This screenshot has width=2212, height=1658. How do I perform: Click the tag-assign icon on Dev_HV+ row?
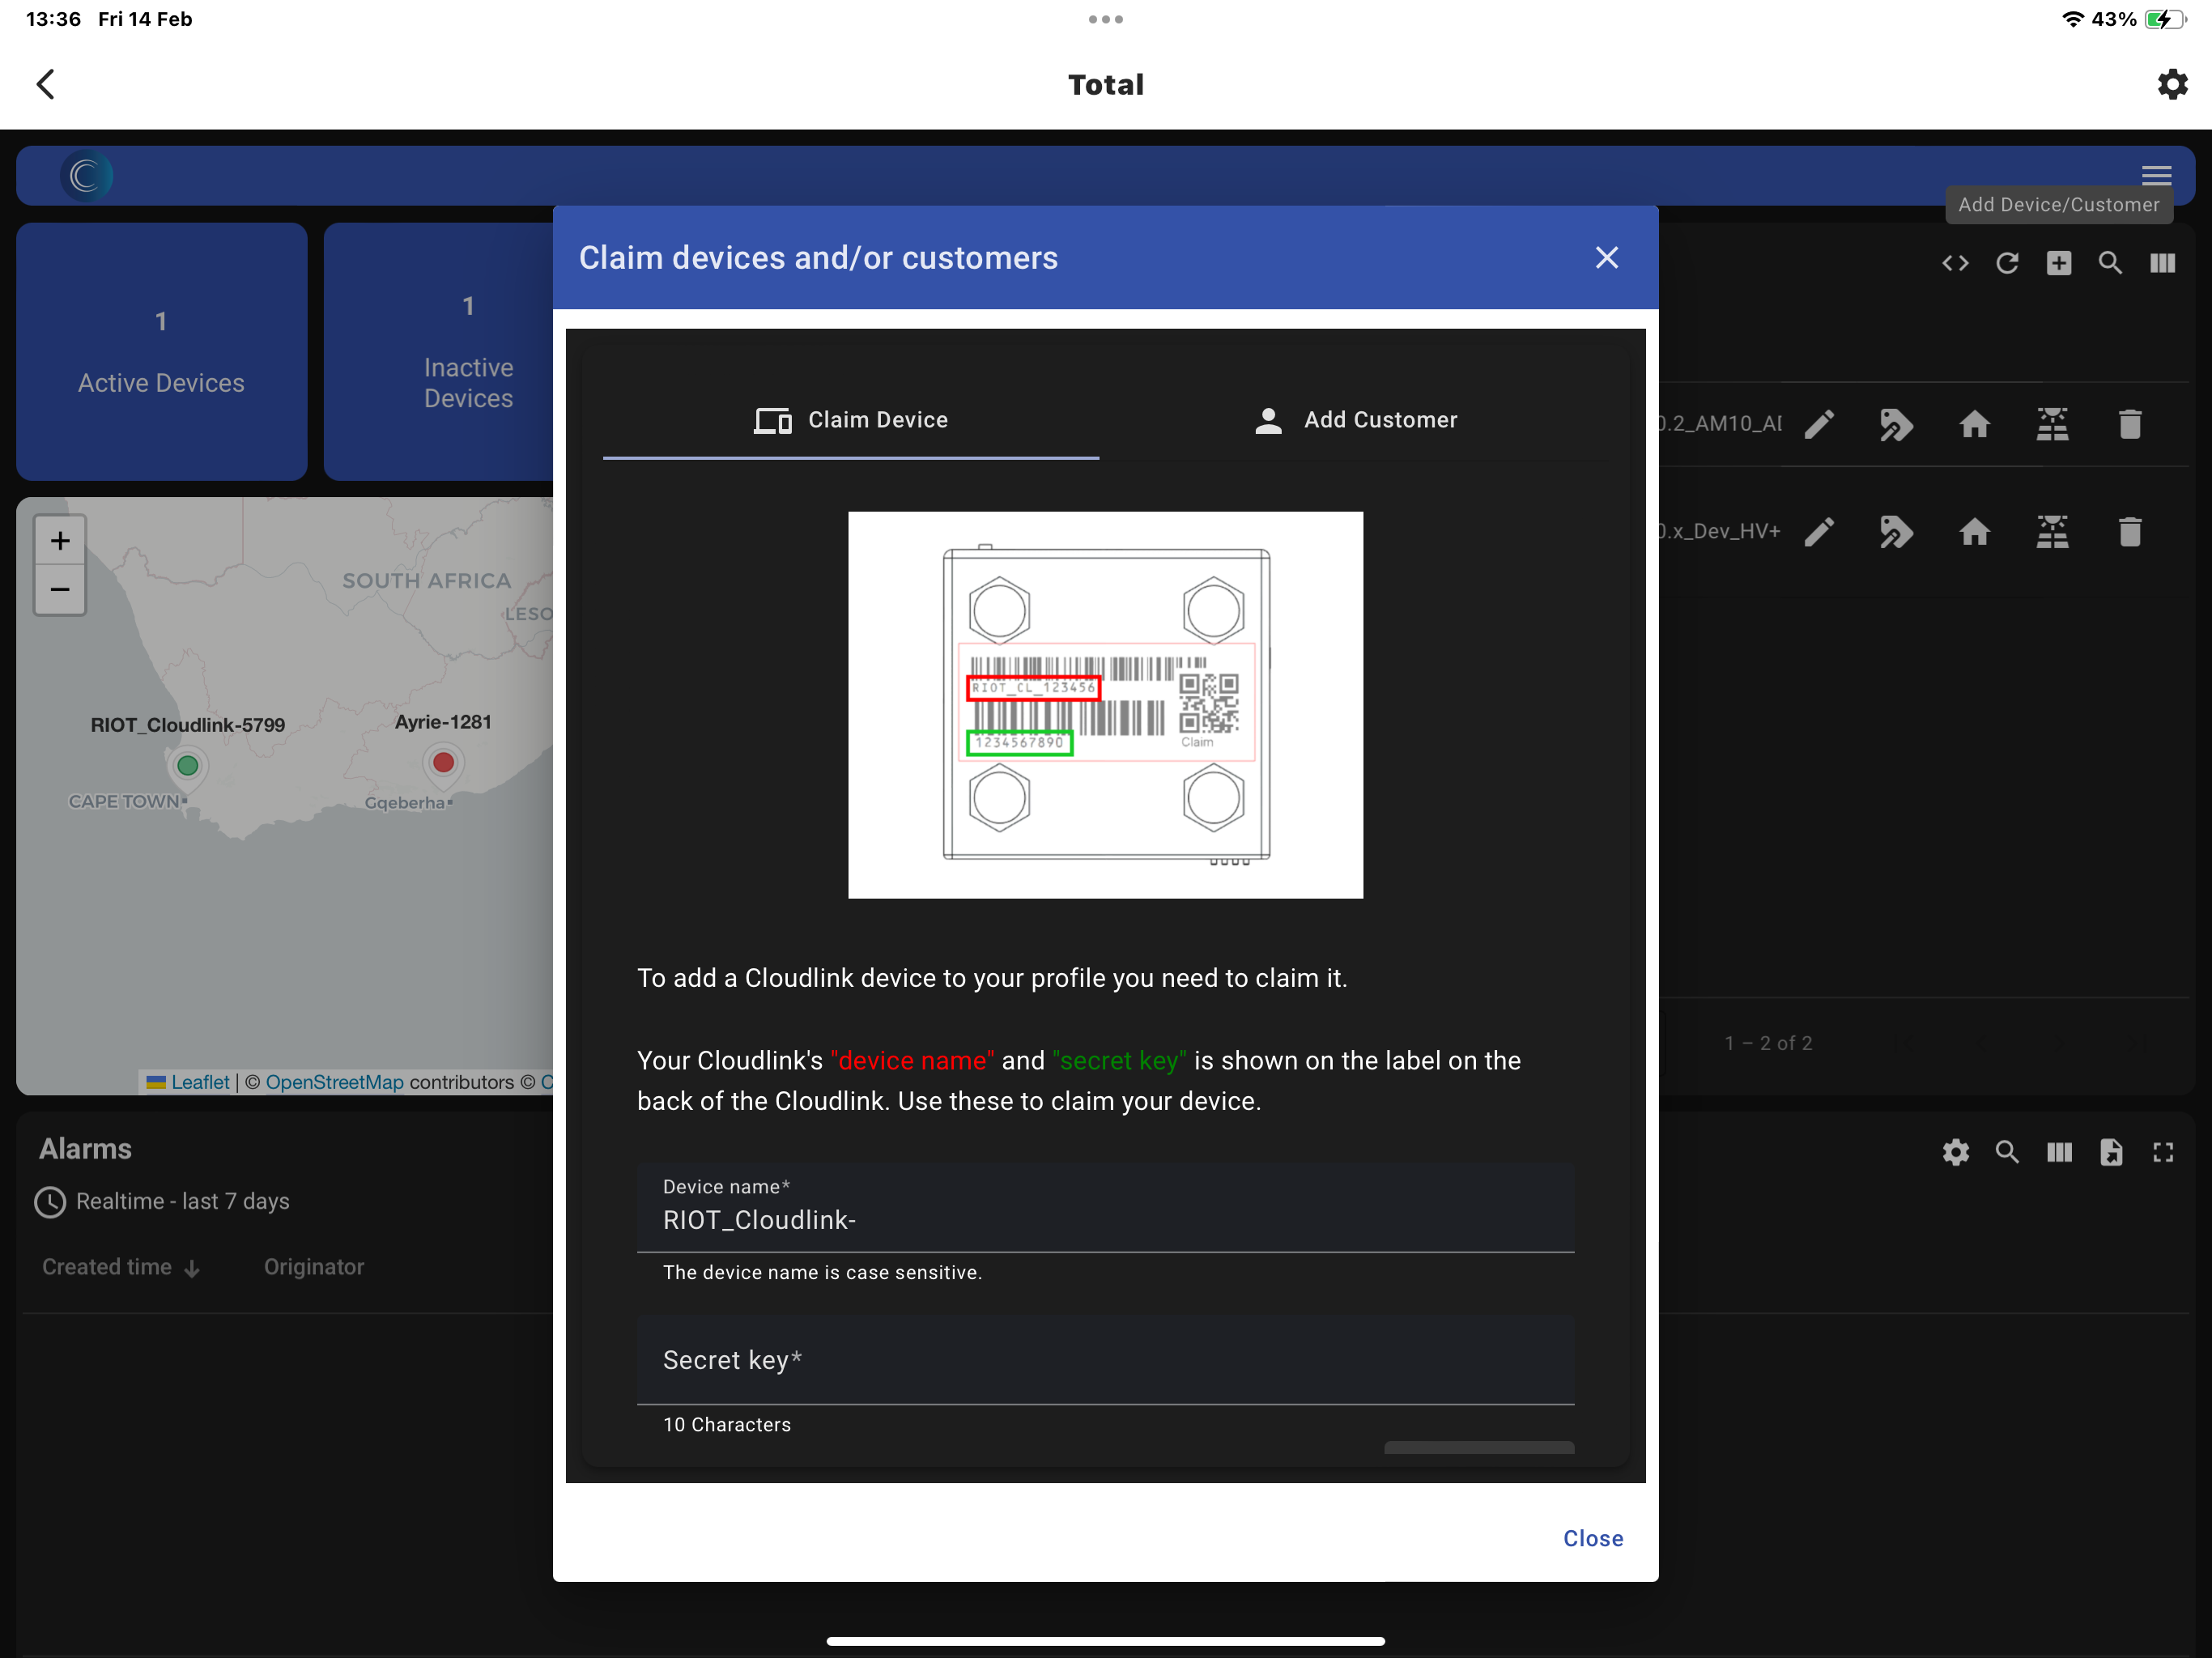tap(1897, 531)
